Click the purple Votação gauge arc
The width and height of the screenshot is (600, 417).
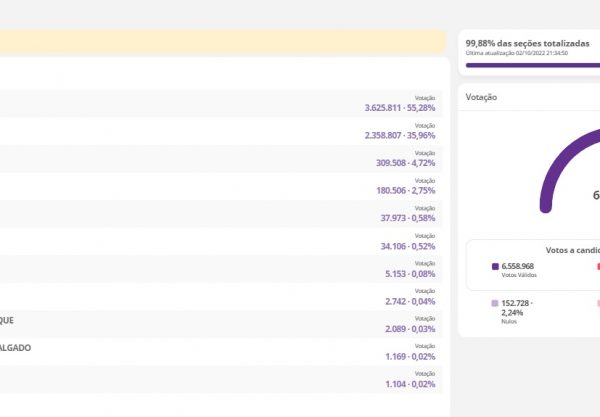click(x=550, y=170)
